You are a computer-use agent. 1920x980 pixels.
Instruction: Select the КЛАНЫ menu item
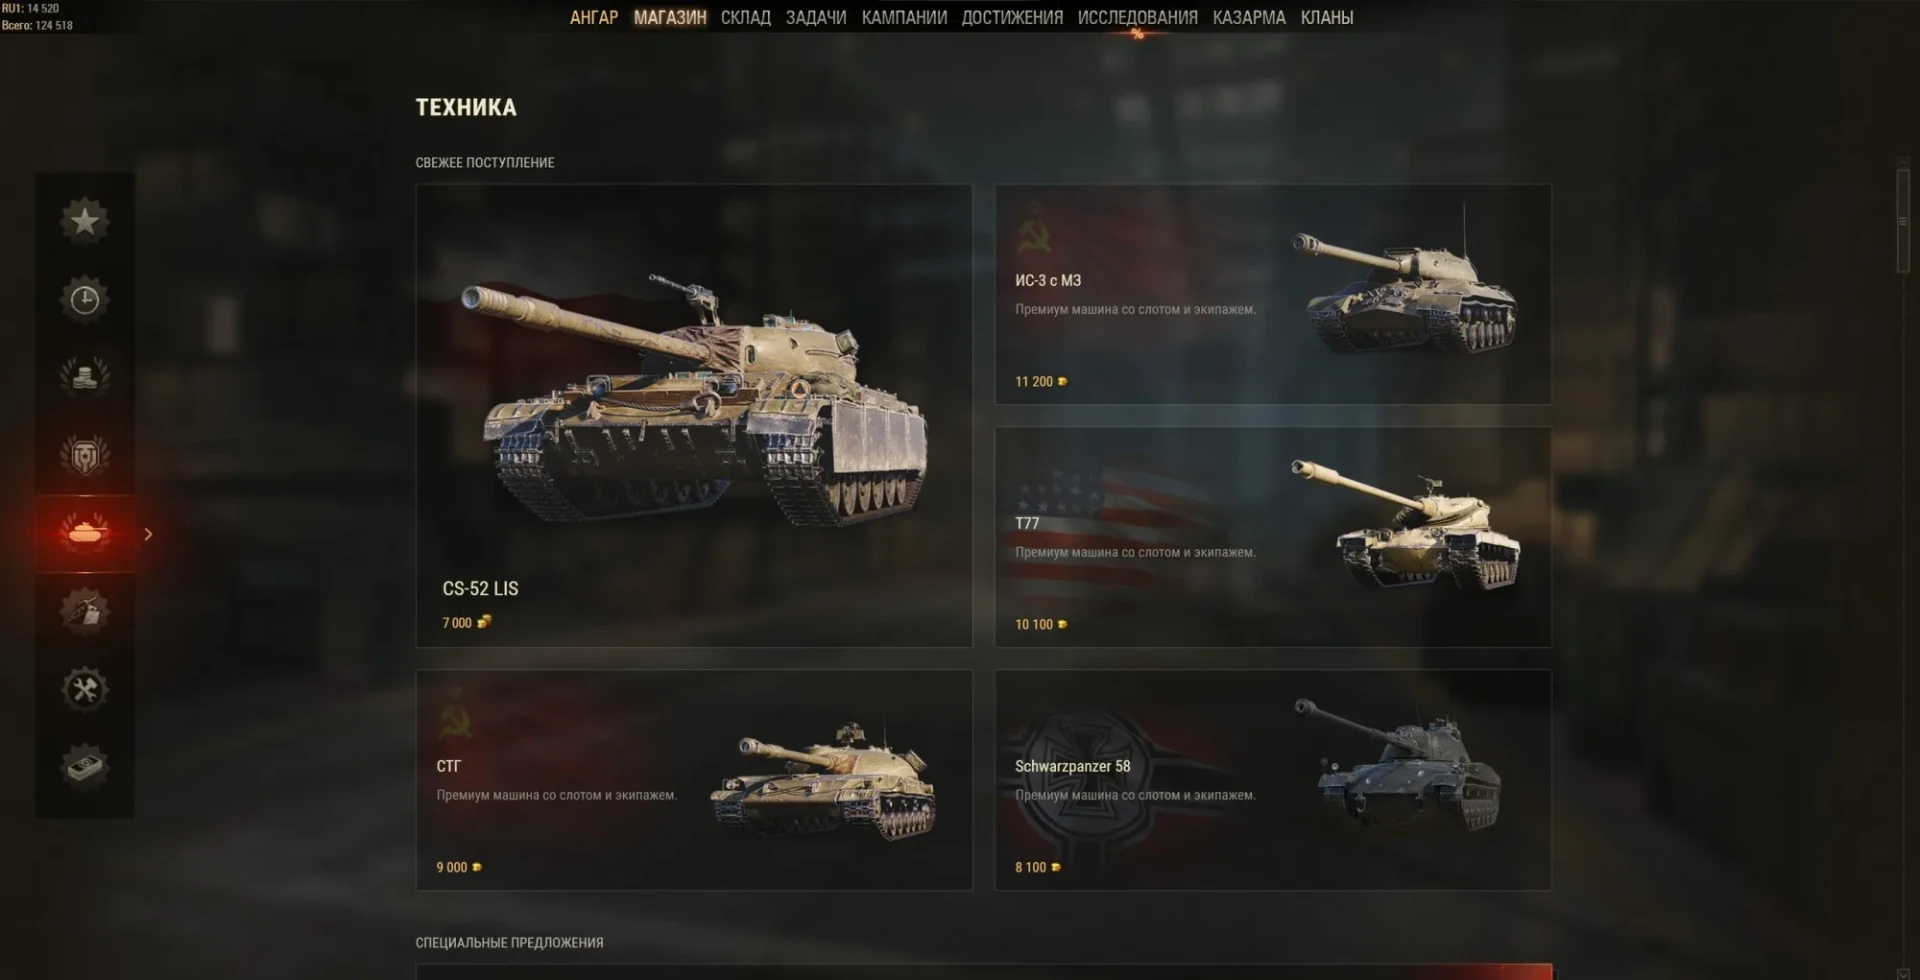(x=1327, y=18)
